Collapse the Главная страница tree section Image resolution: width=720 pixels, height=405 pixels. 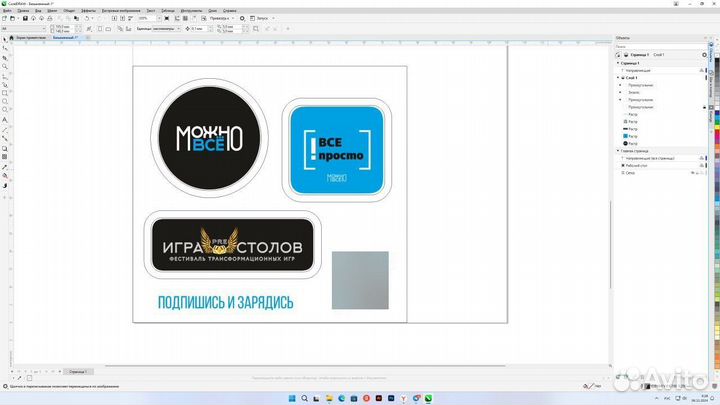click(x=618, y=151)
